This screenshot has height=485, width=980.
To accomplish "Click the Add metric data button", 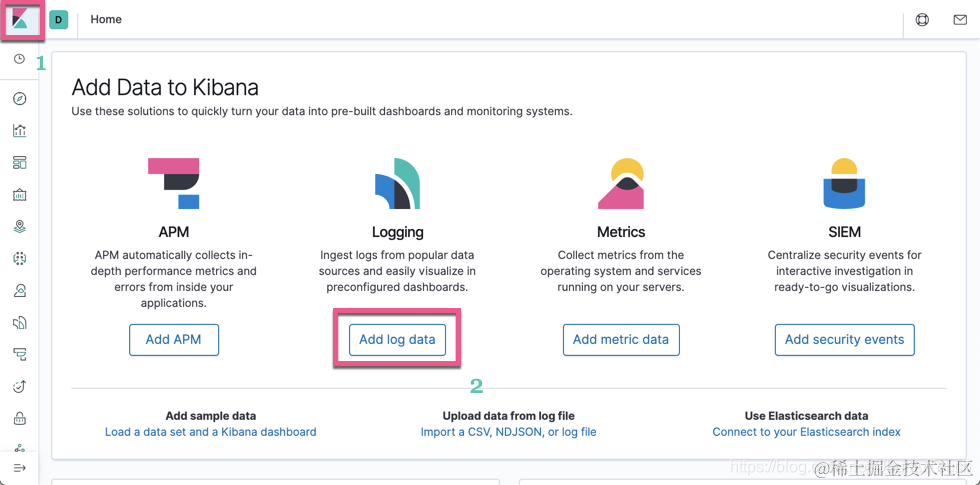I will point(621,339).
